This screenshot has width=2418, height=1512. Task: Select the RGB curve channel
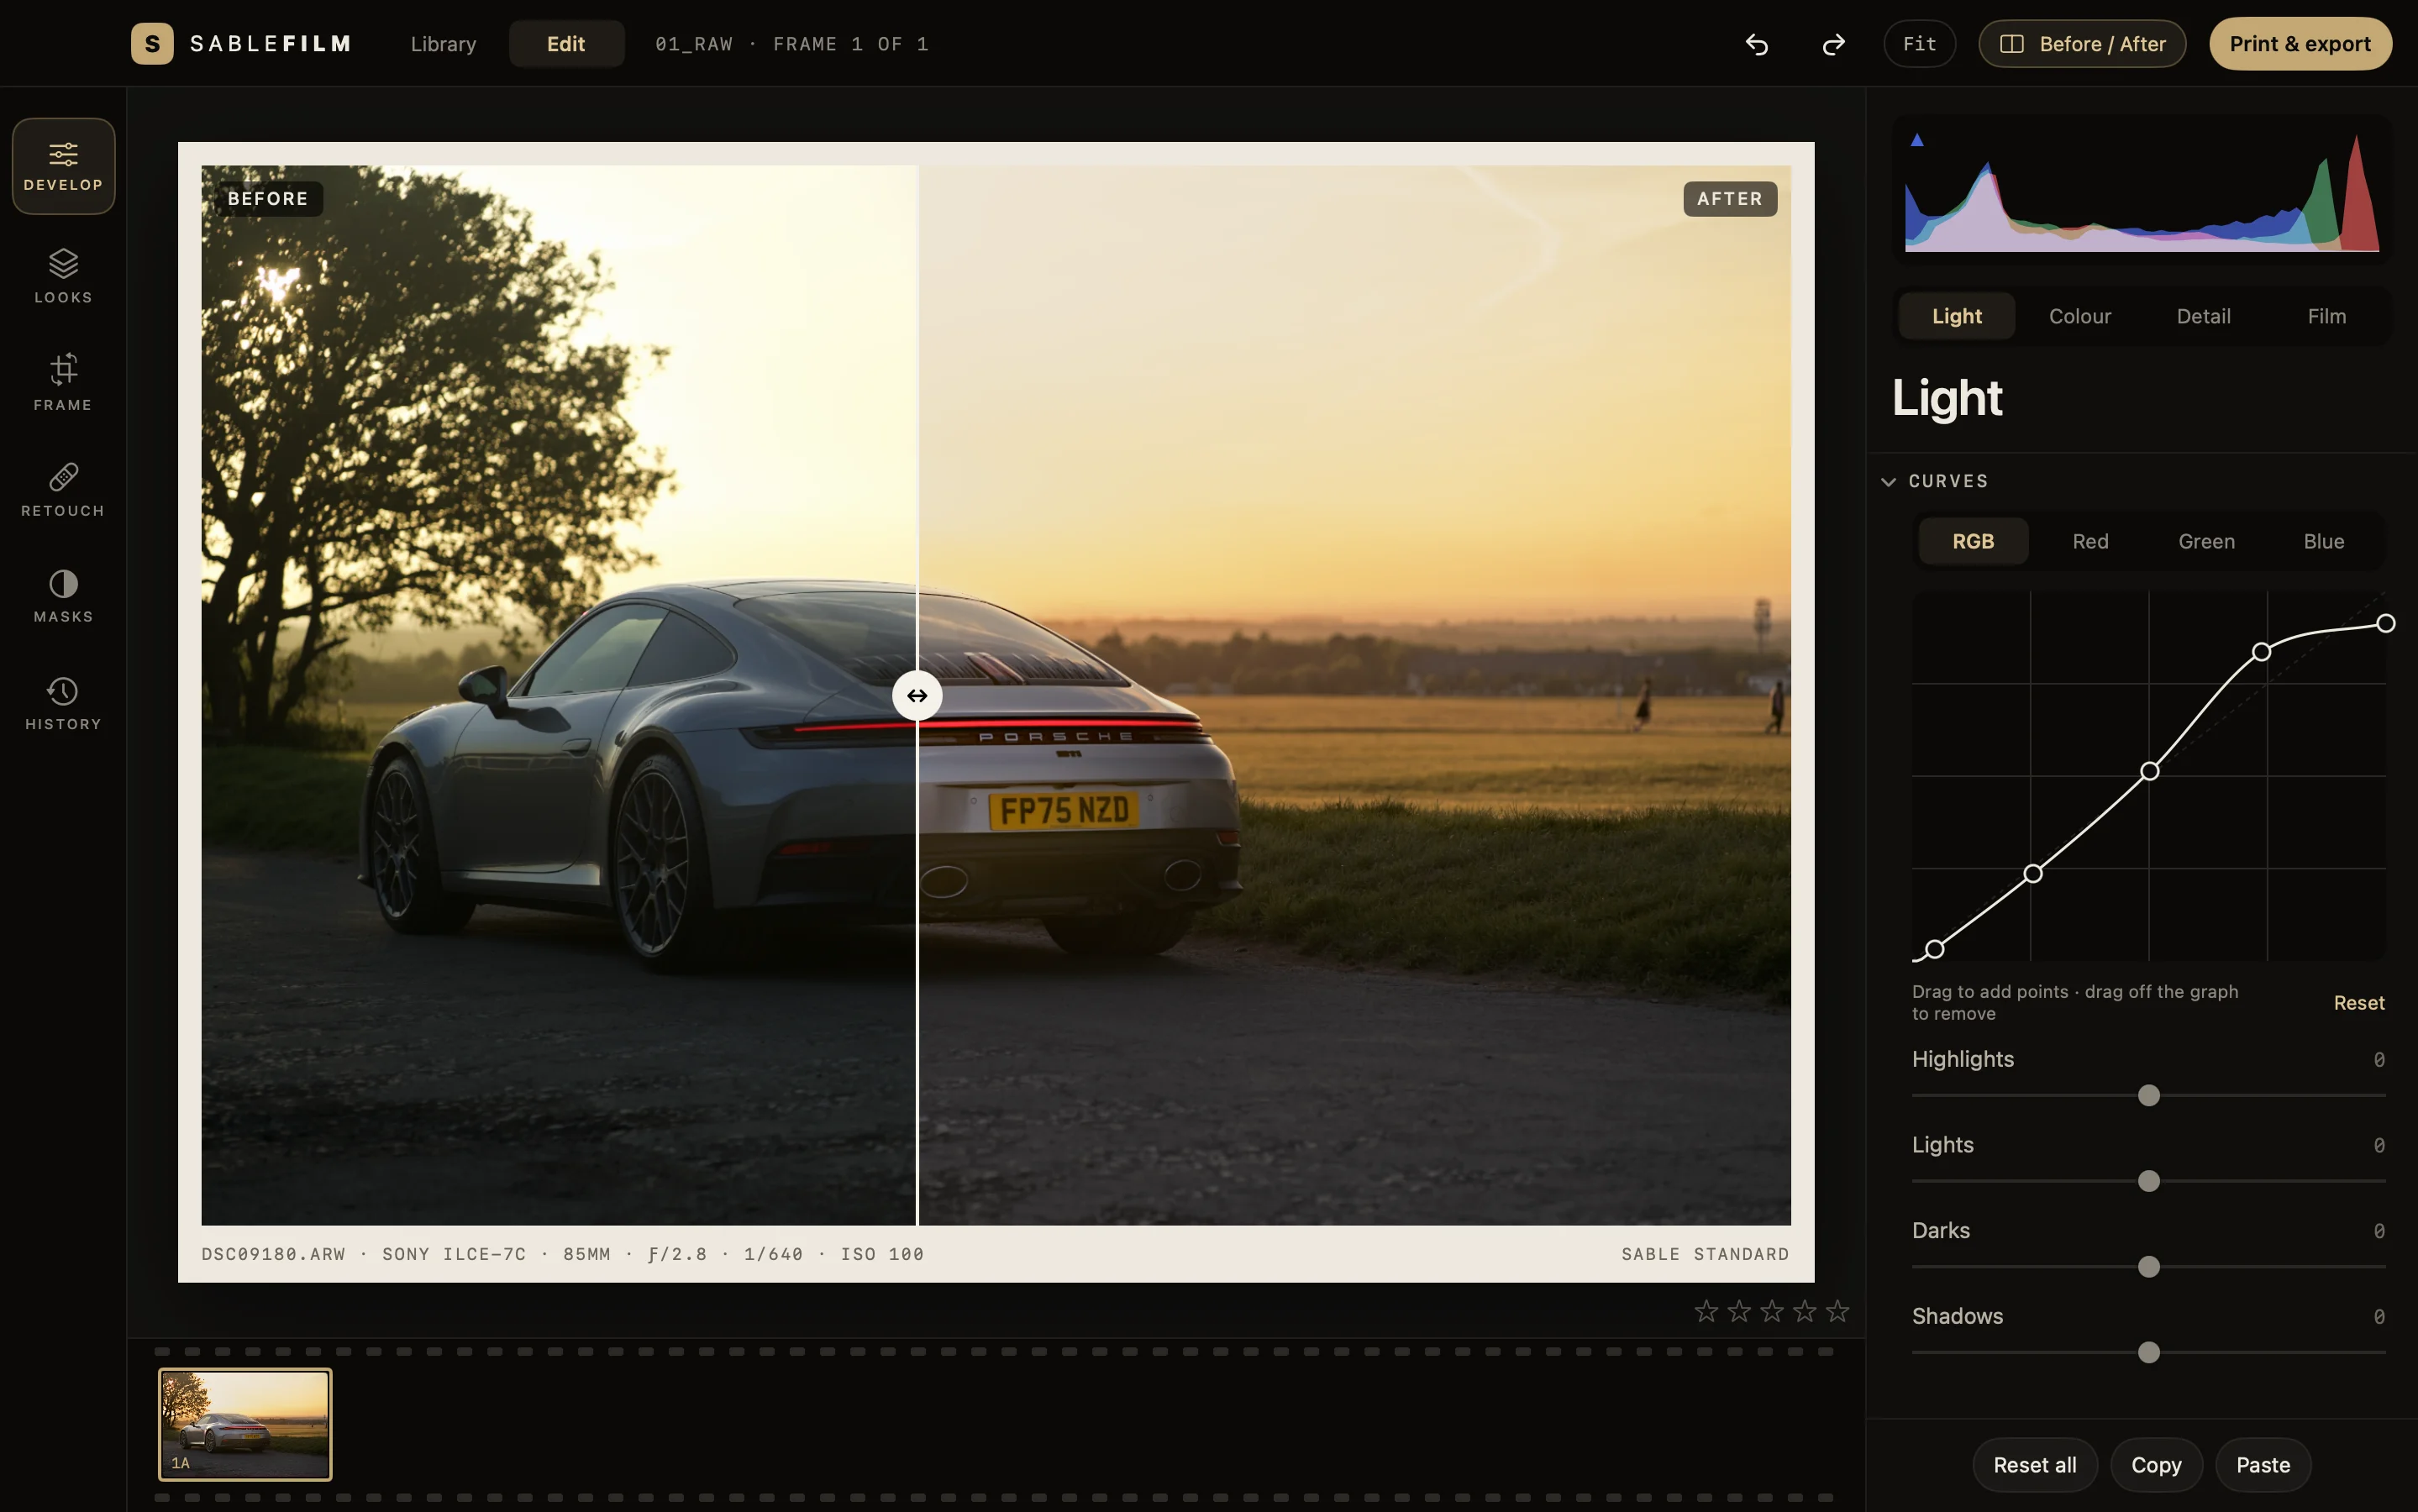pos(1973,541)
